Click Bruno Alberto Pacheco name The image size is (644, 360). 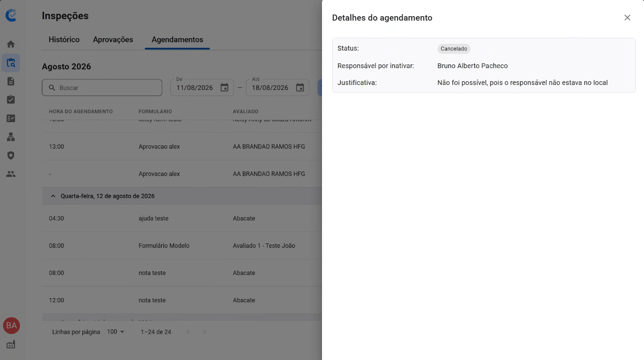point(472,66)
